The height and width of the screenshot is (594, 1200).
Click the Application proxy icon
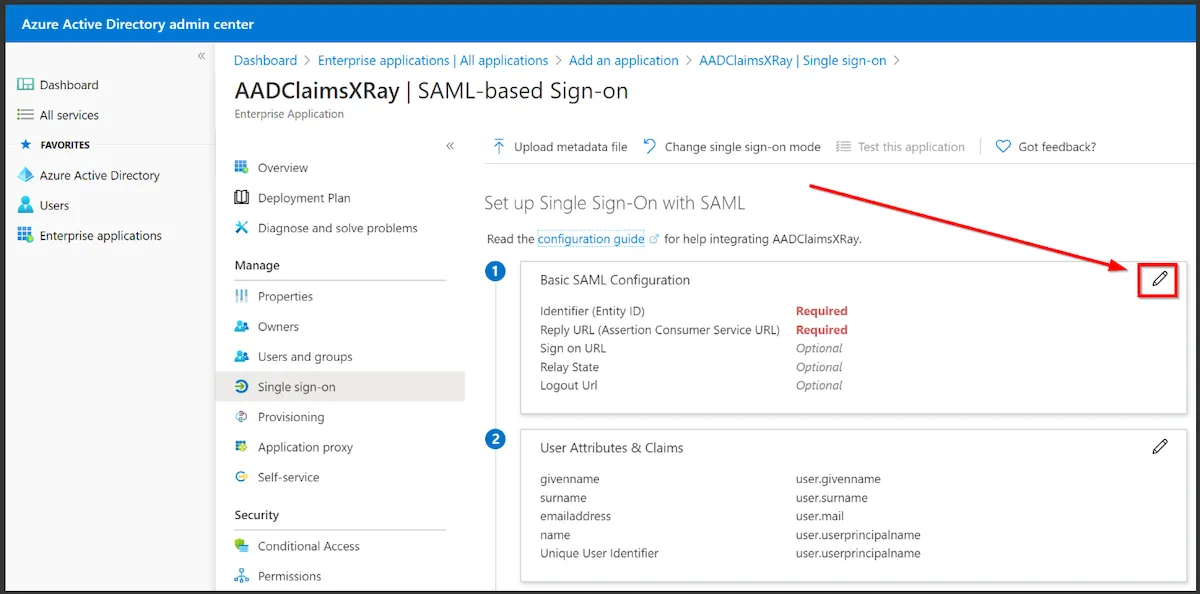[x=241, y=446]
